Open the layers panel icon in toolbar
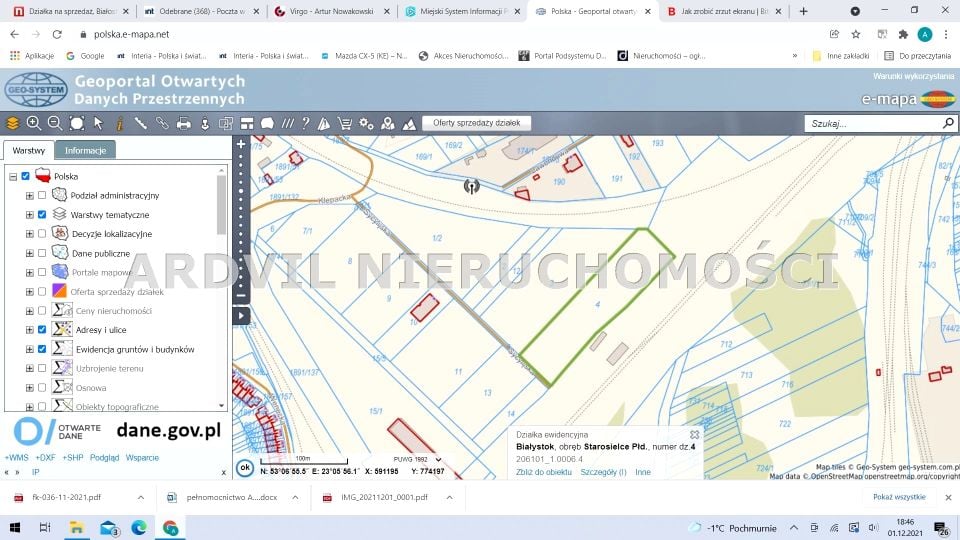This screenshot has height=540, width=960. tap(13, 123)
